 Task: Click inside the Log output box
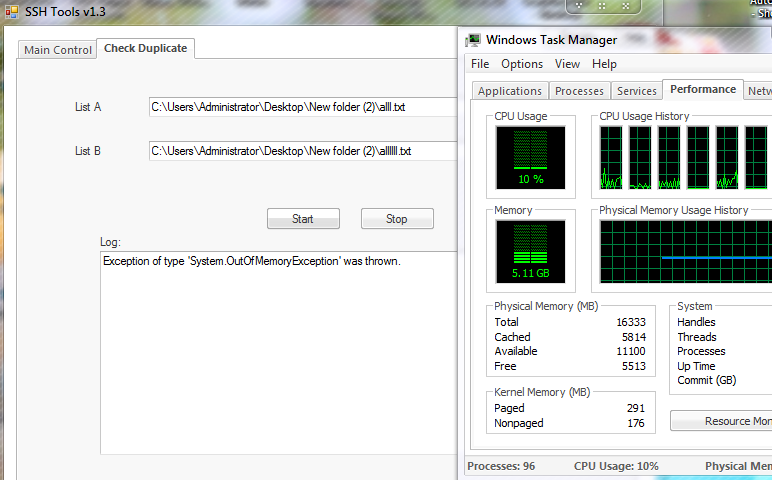279,353
